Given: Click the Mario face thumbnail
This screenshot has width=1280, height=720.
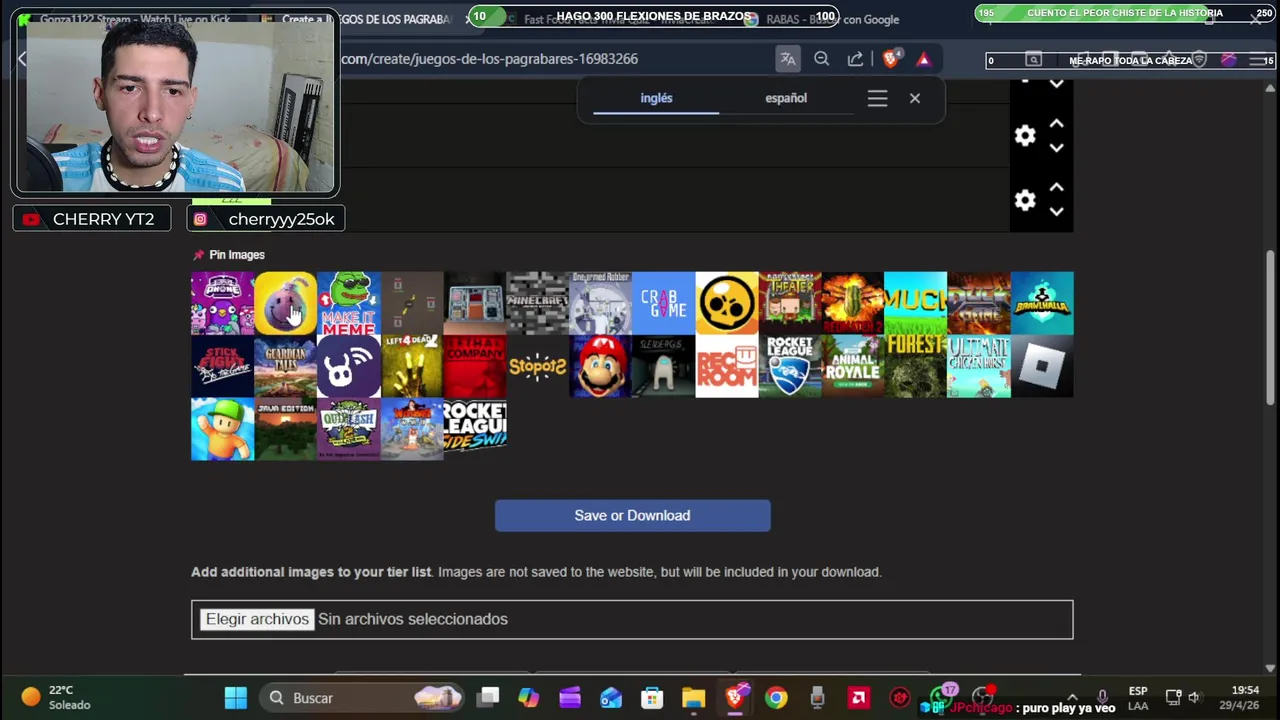Looking at the screenshot, I should coord(600,366).
